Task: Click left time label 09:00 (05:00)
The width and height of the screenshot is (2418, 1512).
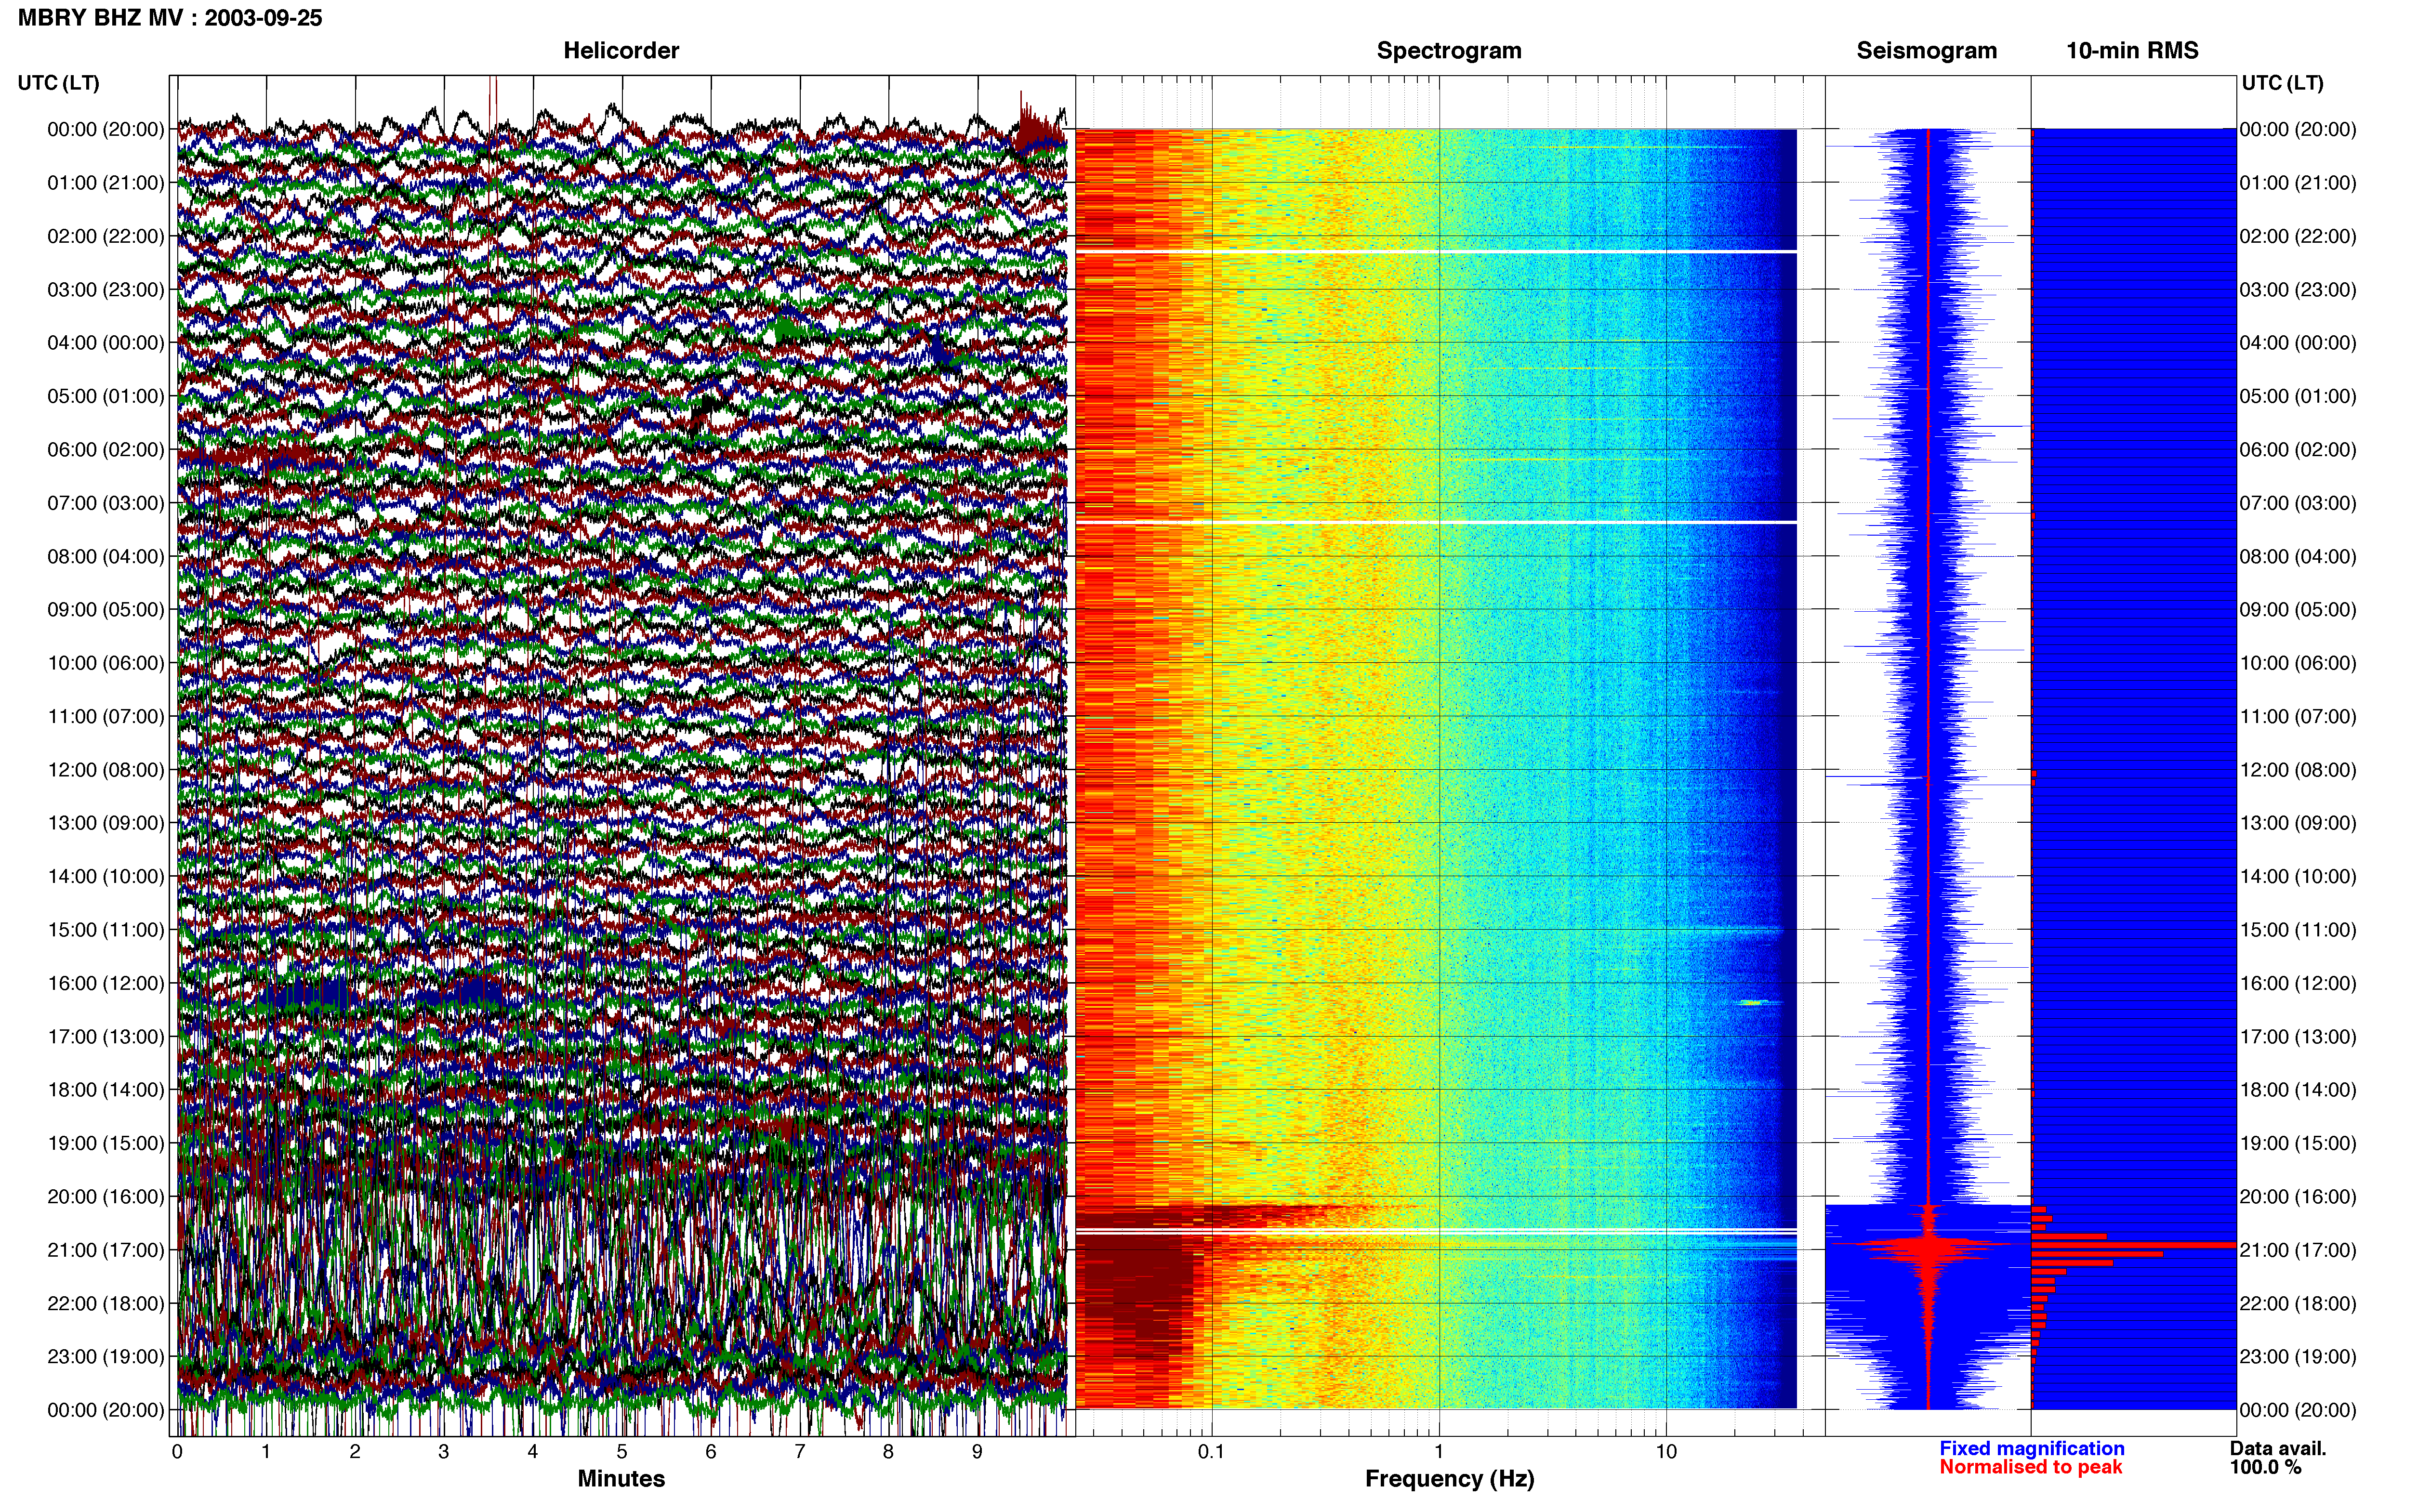Action: click(x=106, y=609)
